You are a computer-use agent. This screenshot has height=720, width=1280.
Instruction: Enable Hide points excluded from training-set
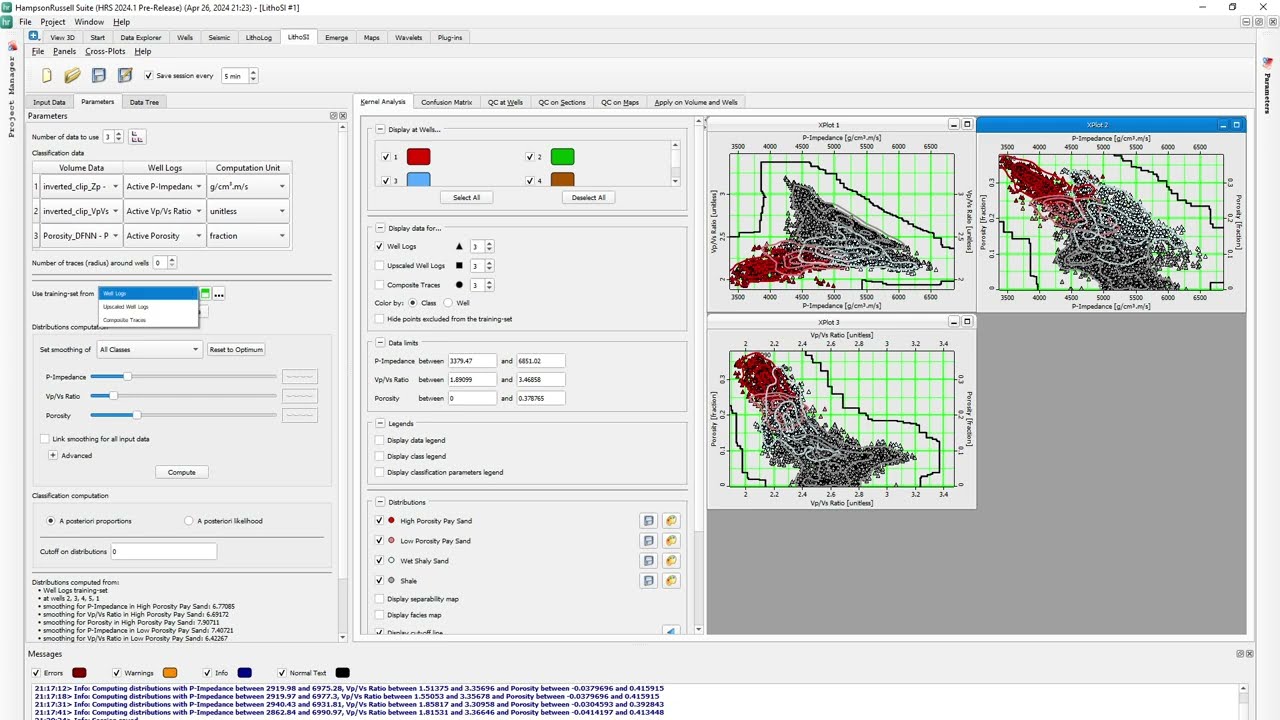point(379,319)
